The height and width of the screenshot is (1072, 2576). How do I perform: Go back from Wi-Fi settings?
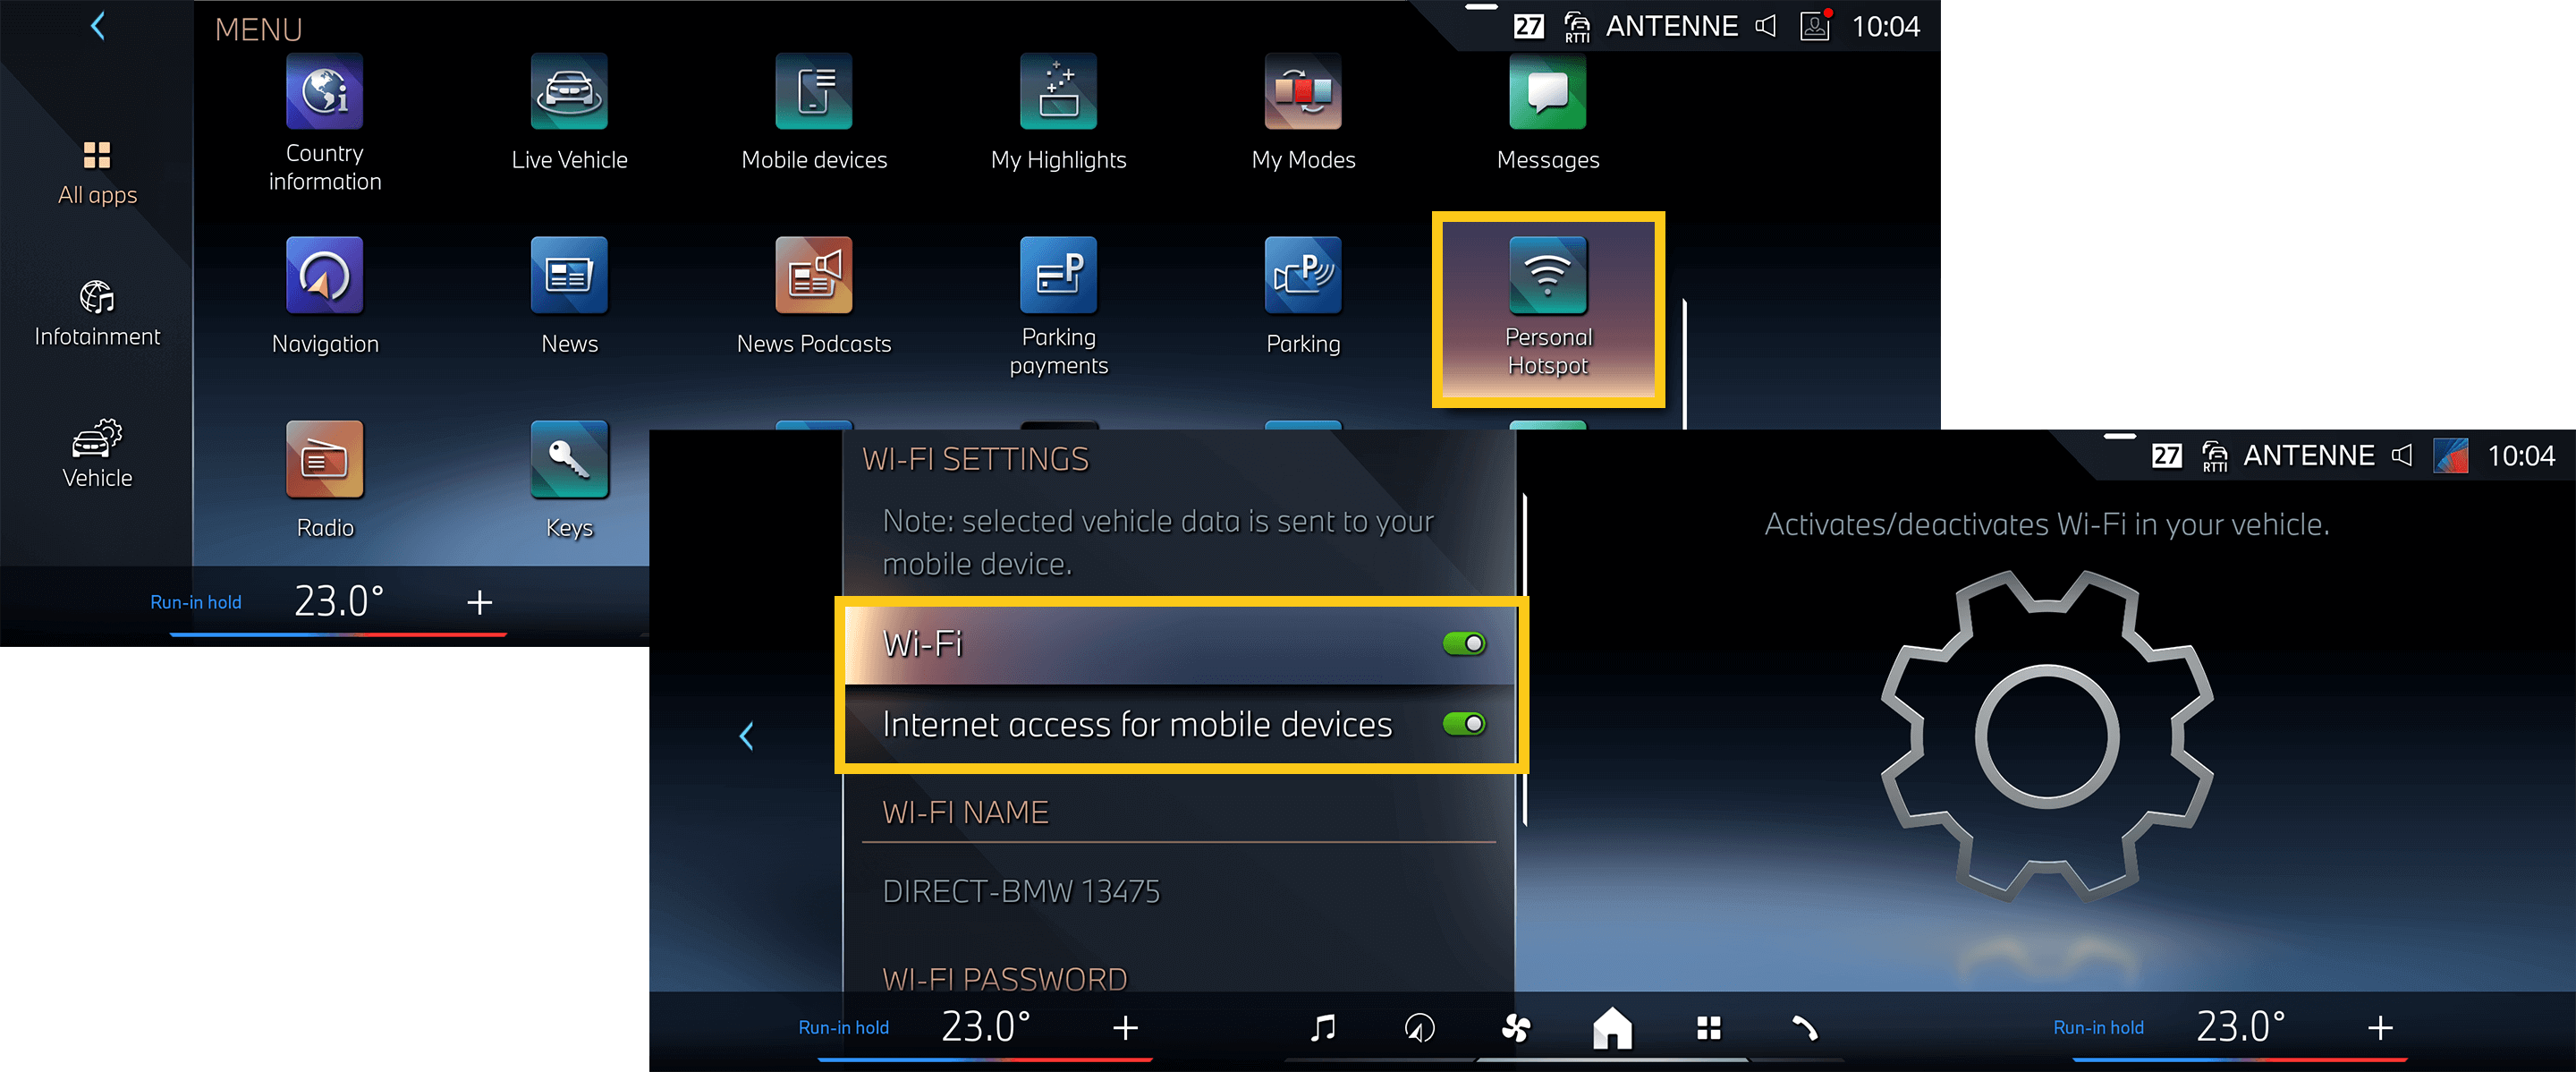[x=746, y=736]
